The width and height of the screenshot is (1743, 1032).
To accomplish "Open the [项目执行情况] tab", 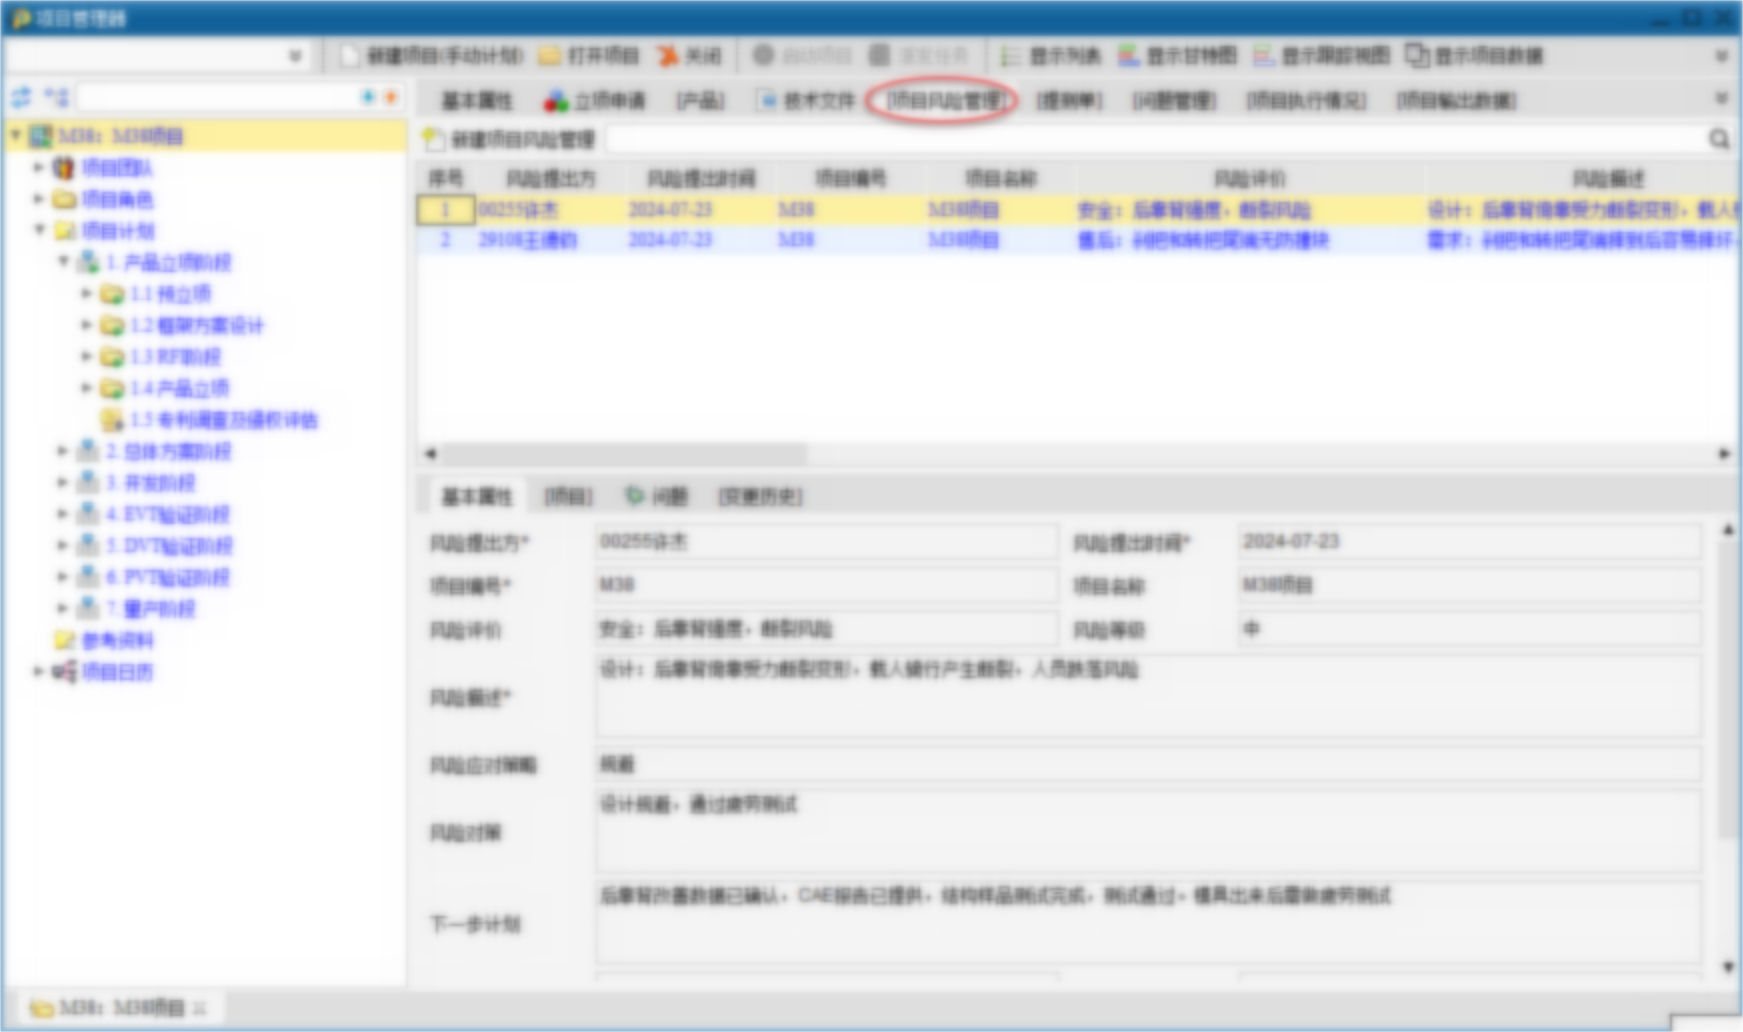I will pos(1306,101).
